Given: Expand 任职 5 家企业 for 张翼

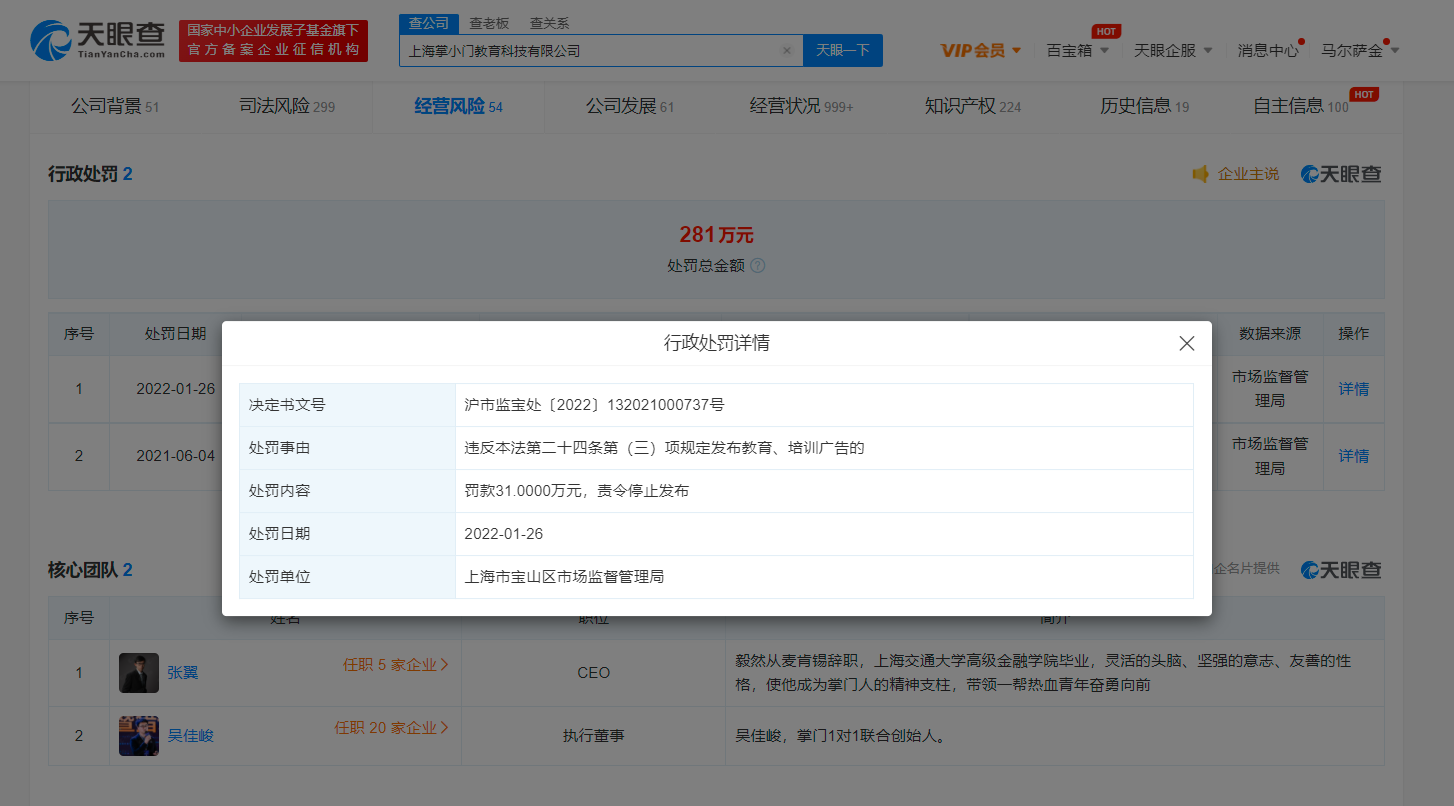Looking at the screenshot, I should [396, 664].
